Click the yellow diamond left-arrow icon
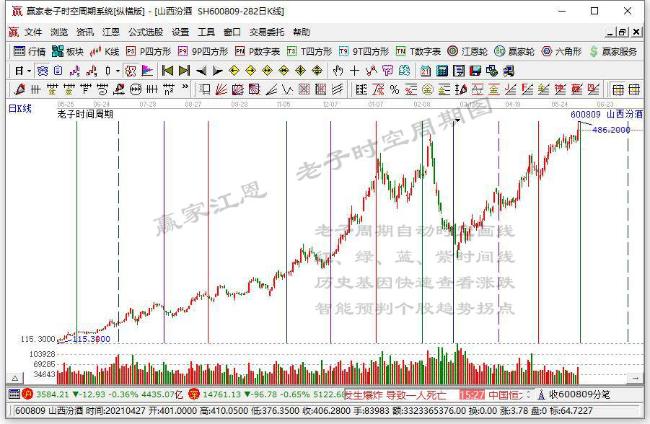This screenshot has height=424, width=650. pyautogui.click(x=234, y=71)
